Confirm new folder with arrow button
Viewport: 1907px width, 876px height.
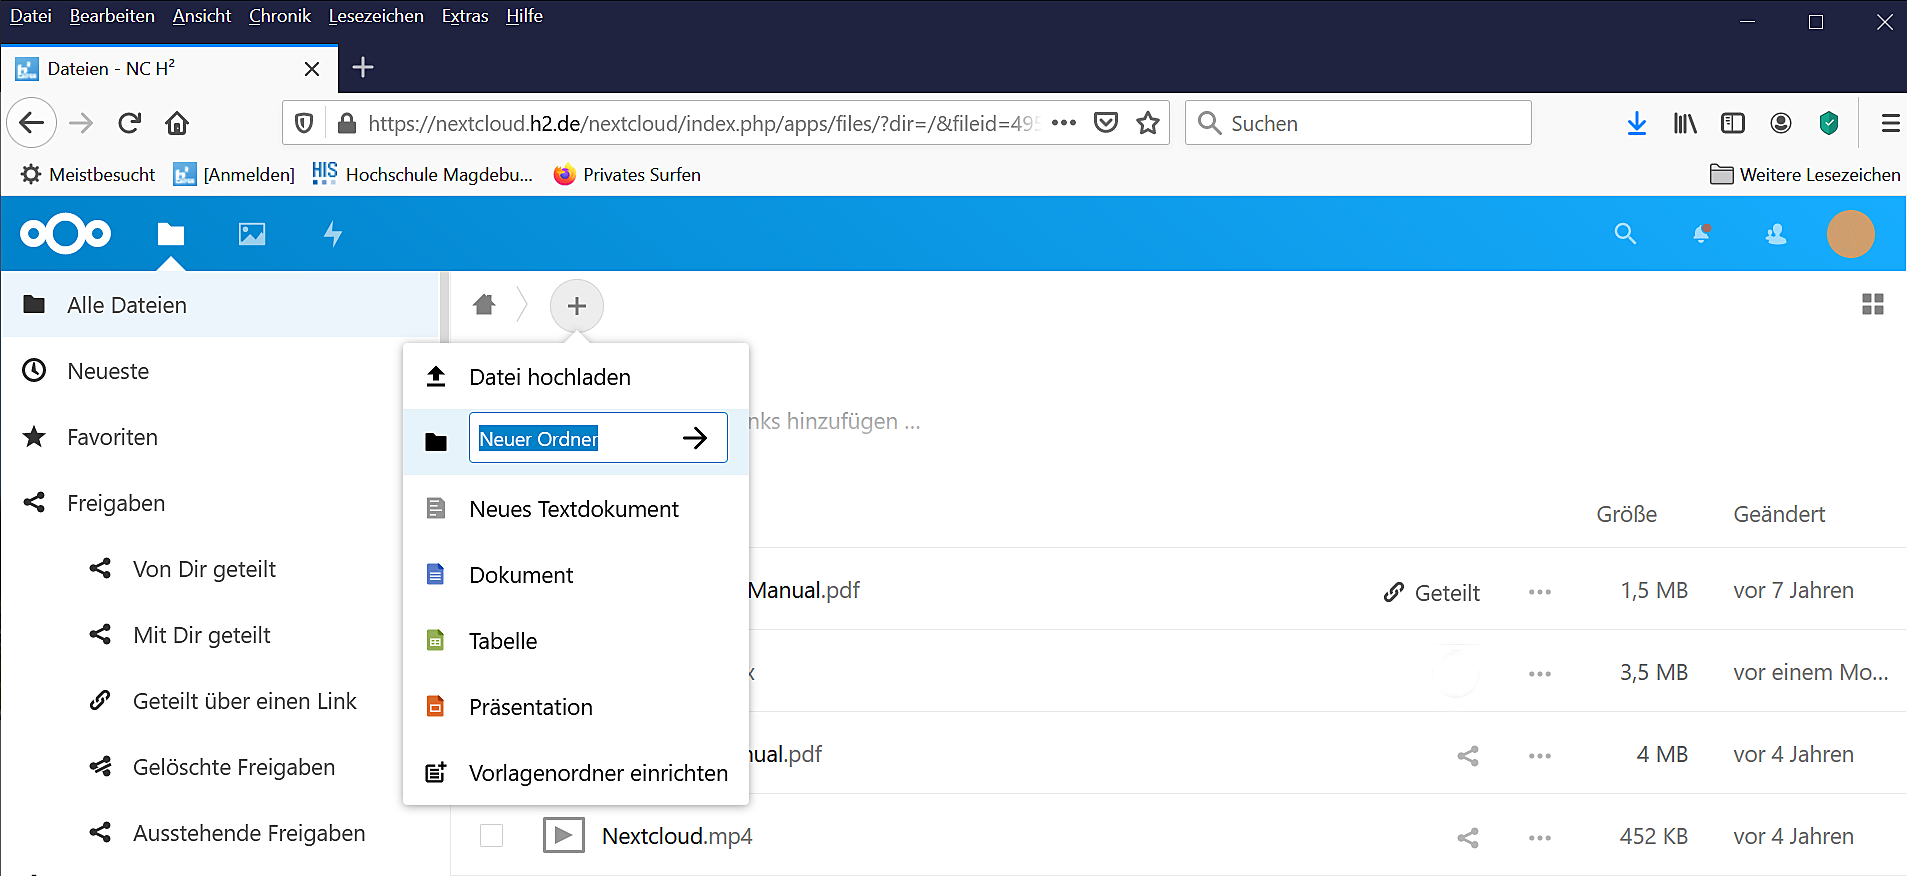[x=695, y=438]
